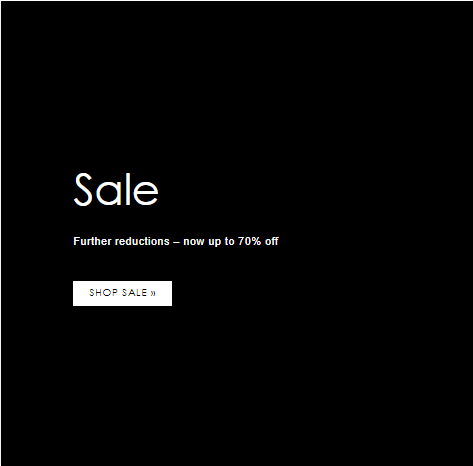
Task: Click the 70% off text
Action: point(258,241)
